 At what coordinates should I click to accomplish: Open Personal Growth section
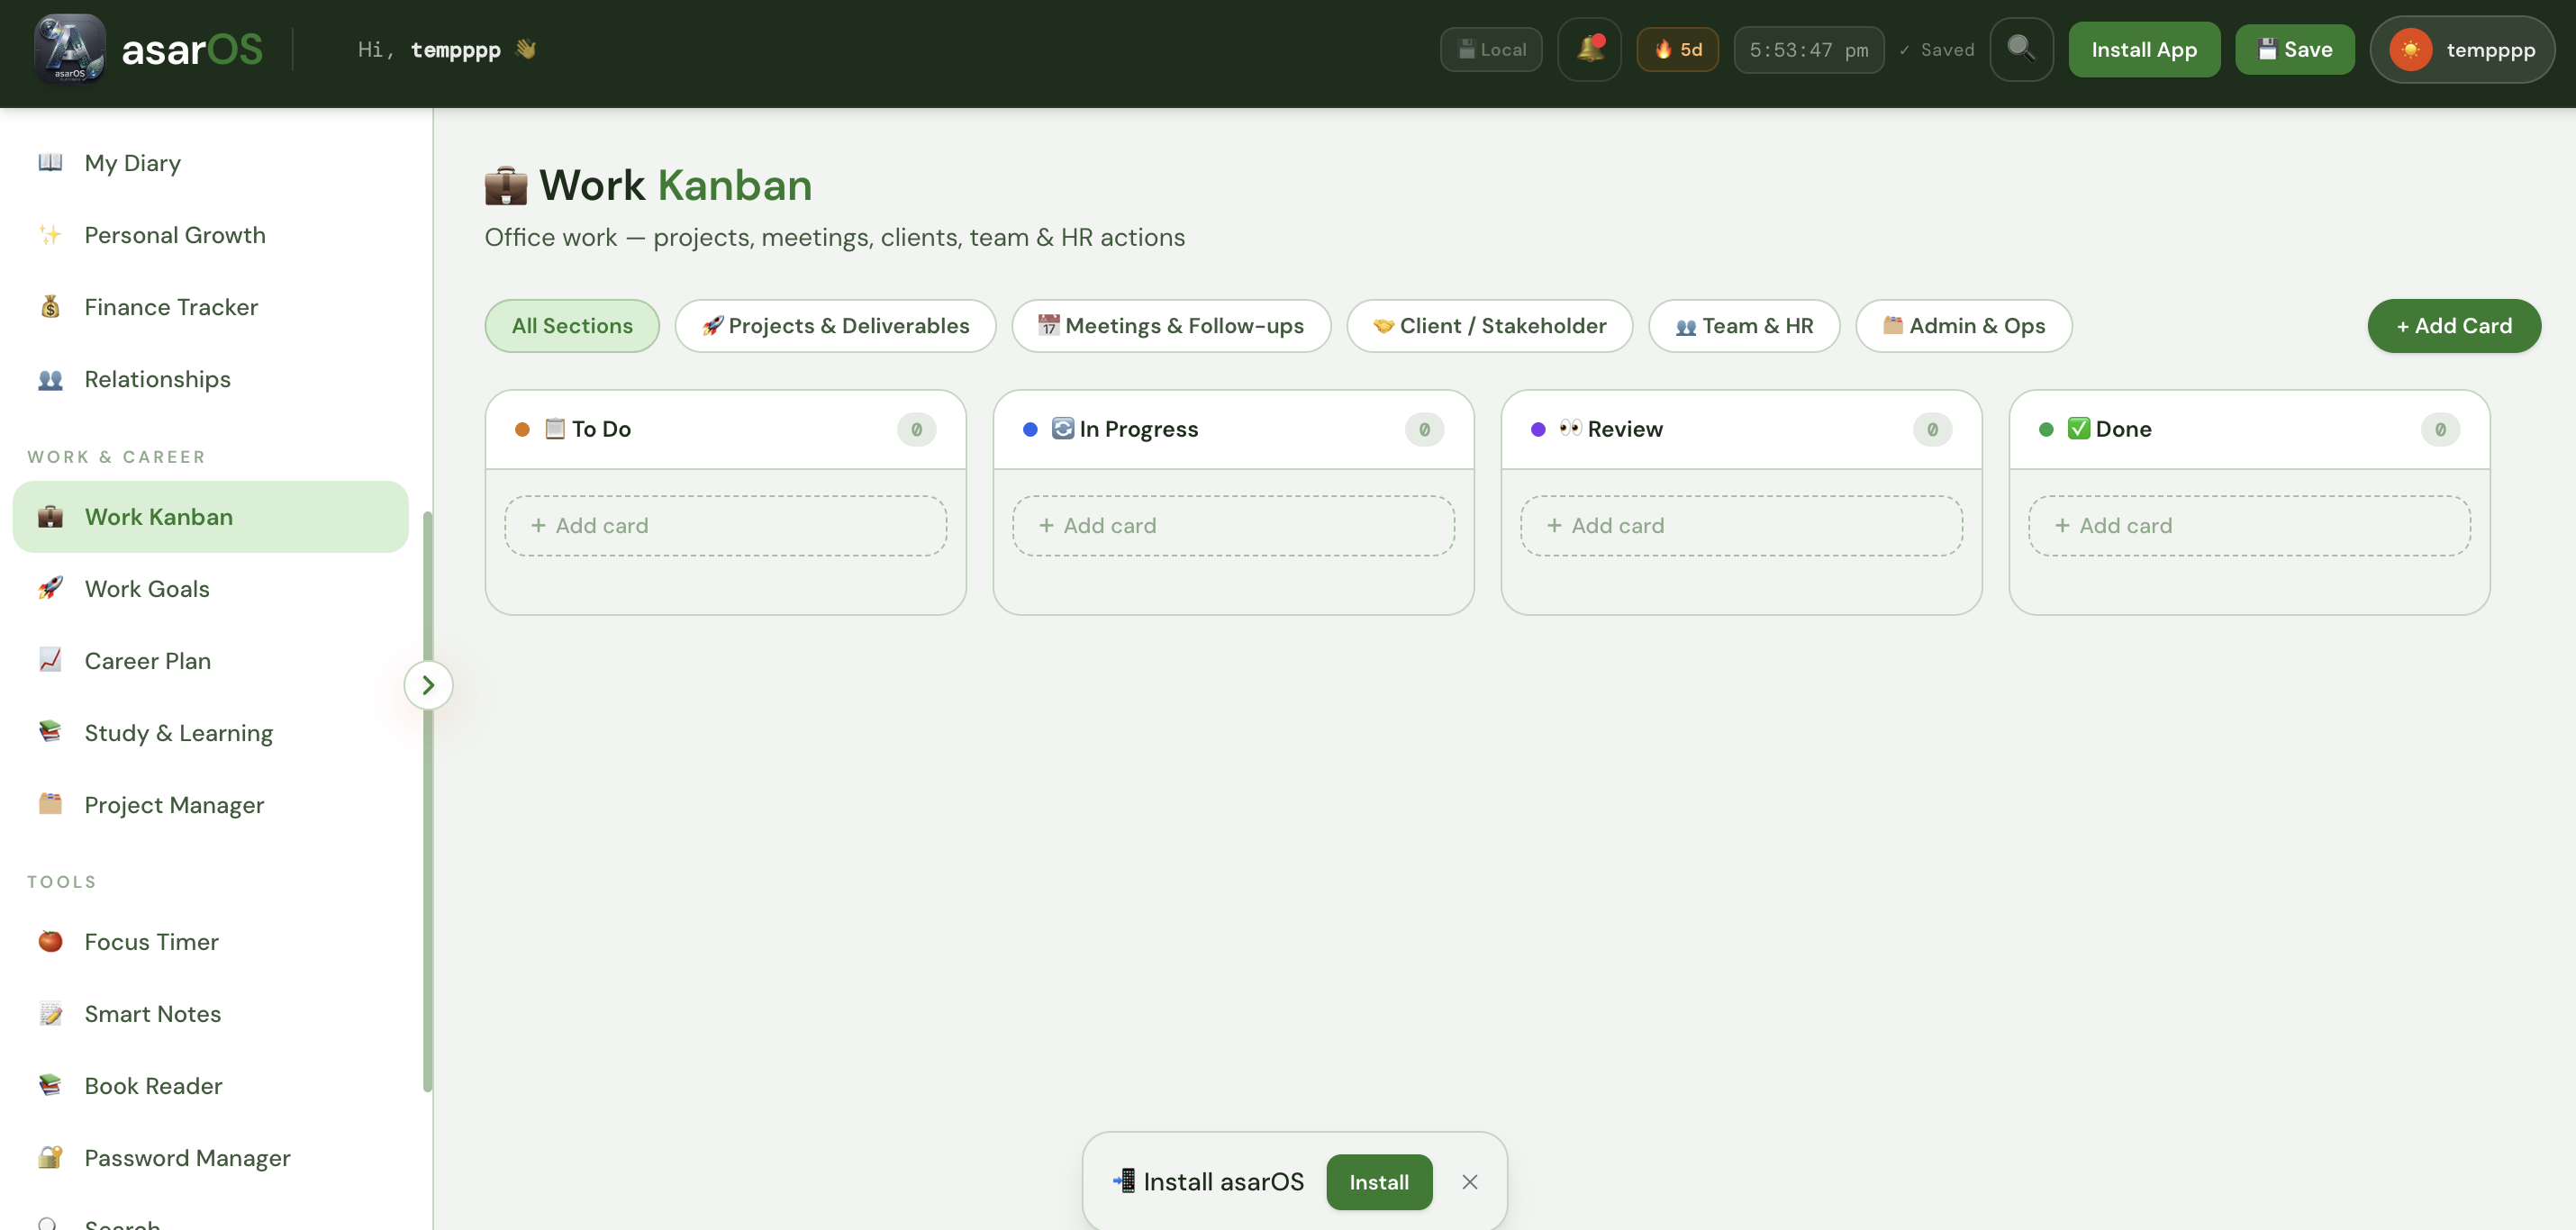[x=210, y=235]
